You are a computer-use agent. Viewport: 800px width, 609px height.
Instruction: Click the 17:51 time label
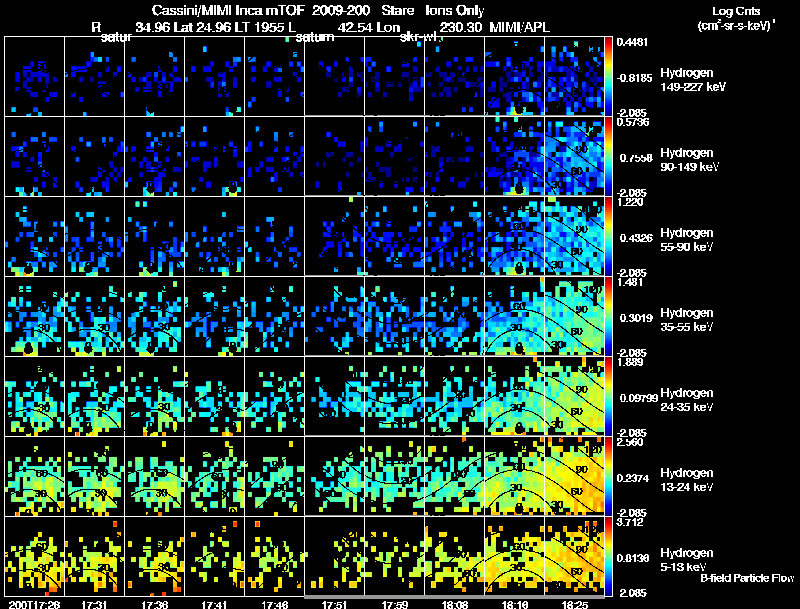[x=335, y=604]
